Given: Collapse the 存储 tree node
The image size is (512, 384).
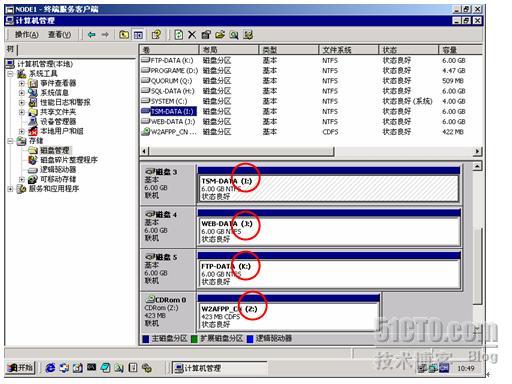Looking at the screenshot, I should 11,141.
